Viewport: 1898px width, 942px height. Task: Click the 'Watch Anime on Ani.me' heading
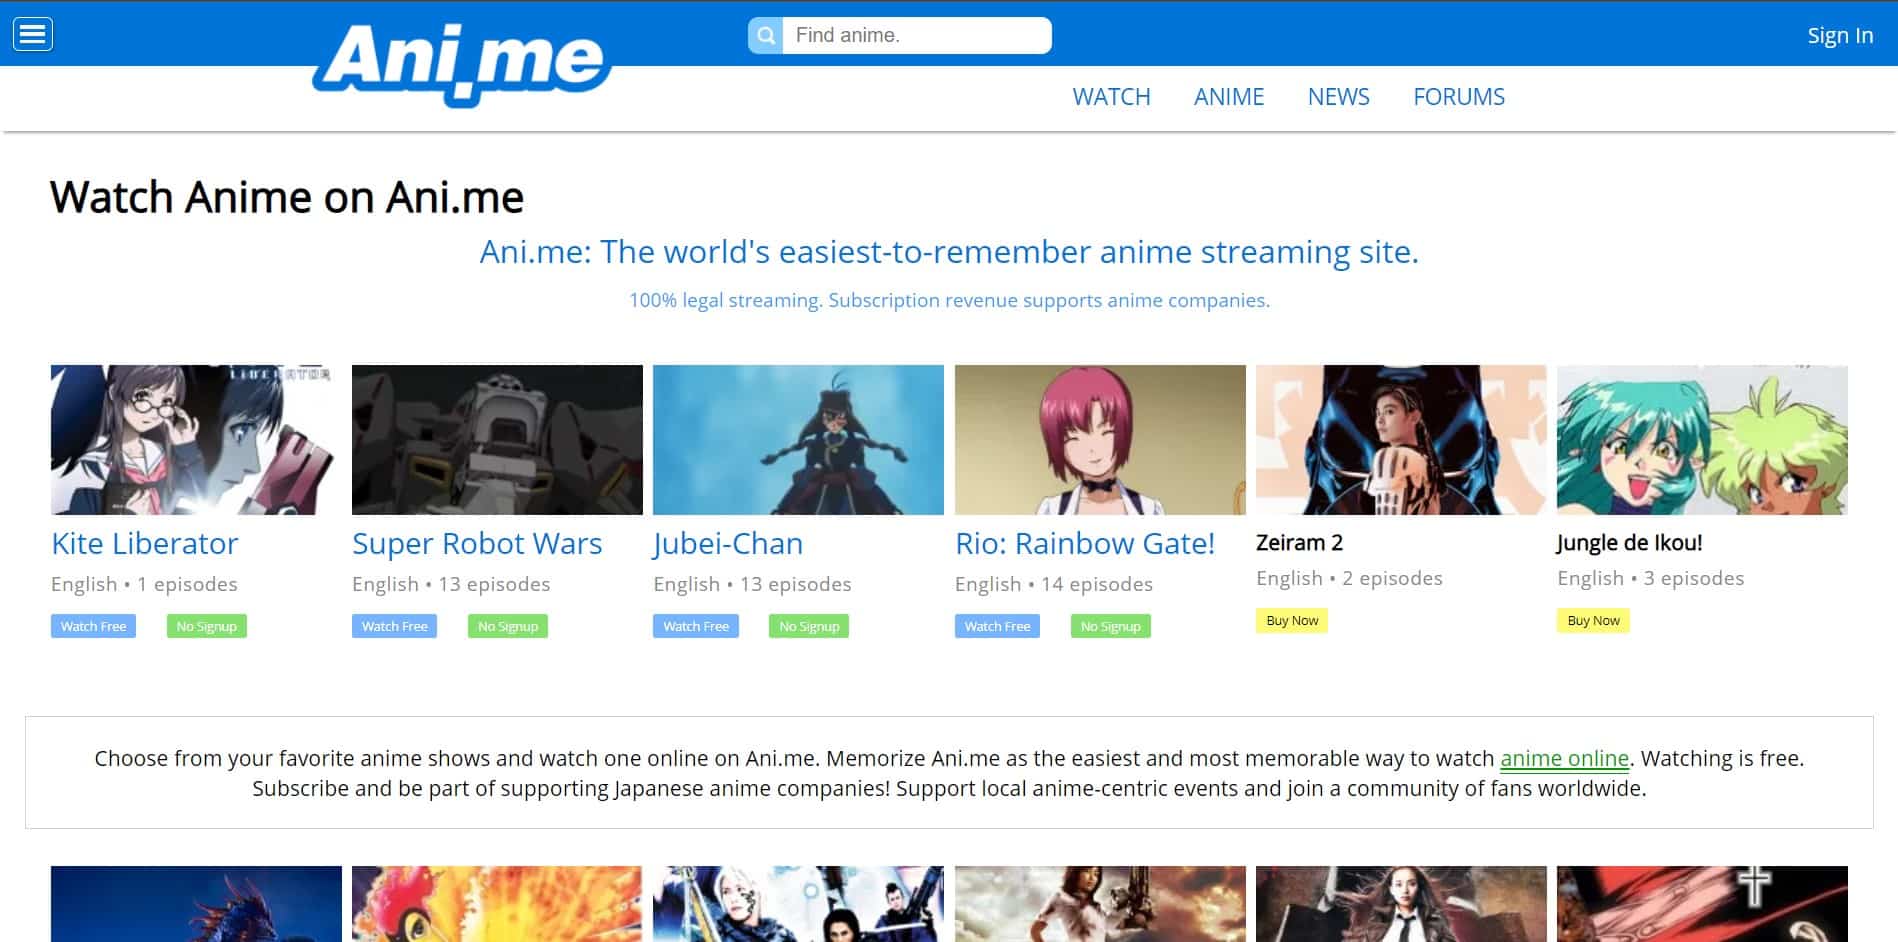287,197
